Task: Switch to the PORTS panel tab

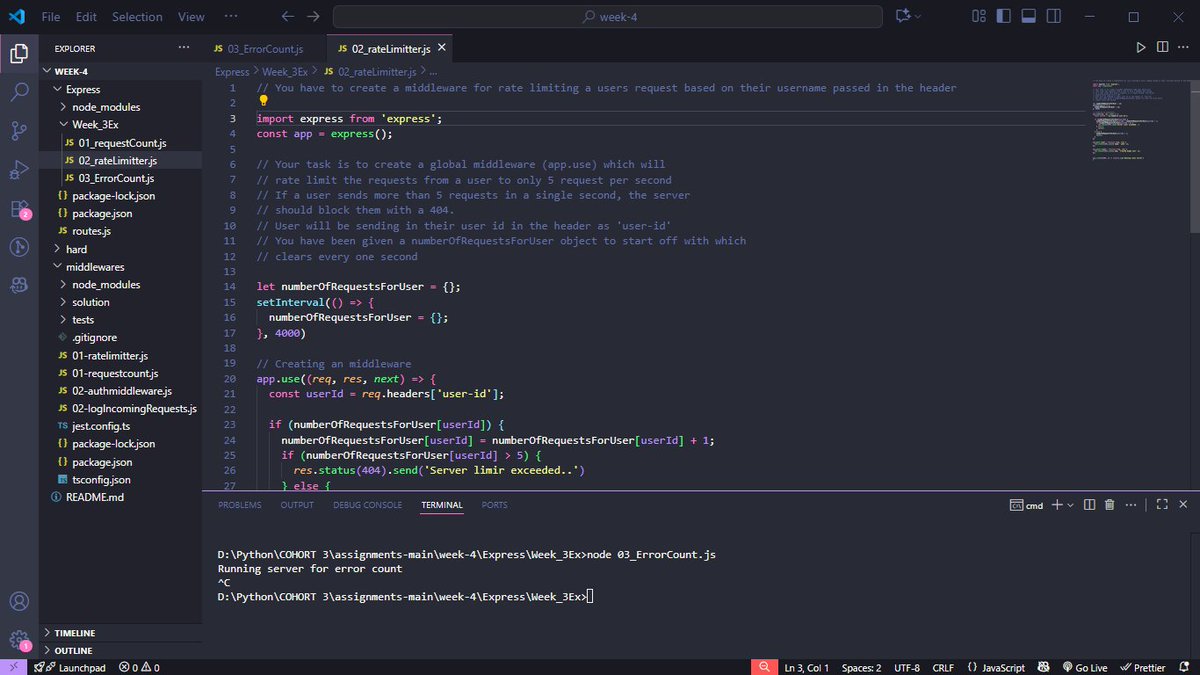Action: pyautogui.click(x=494, y=505)
